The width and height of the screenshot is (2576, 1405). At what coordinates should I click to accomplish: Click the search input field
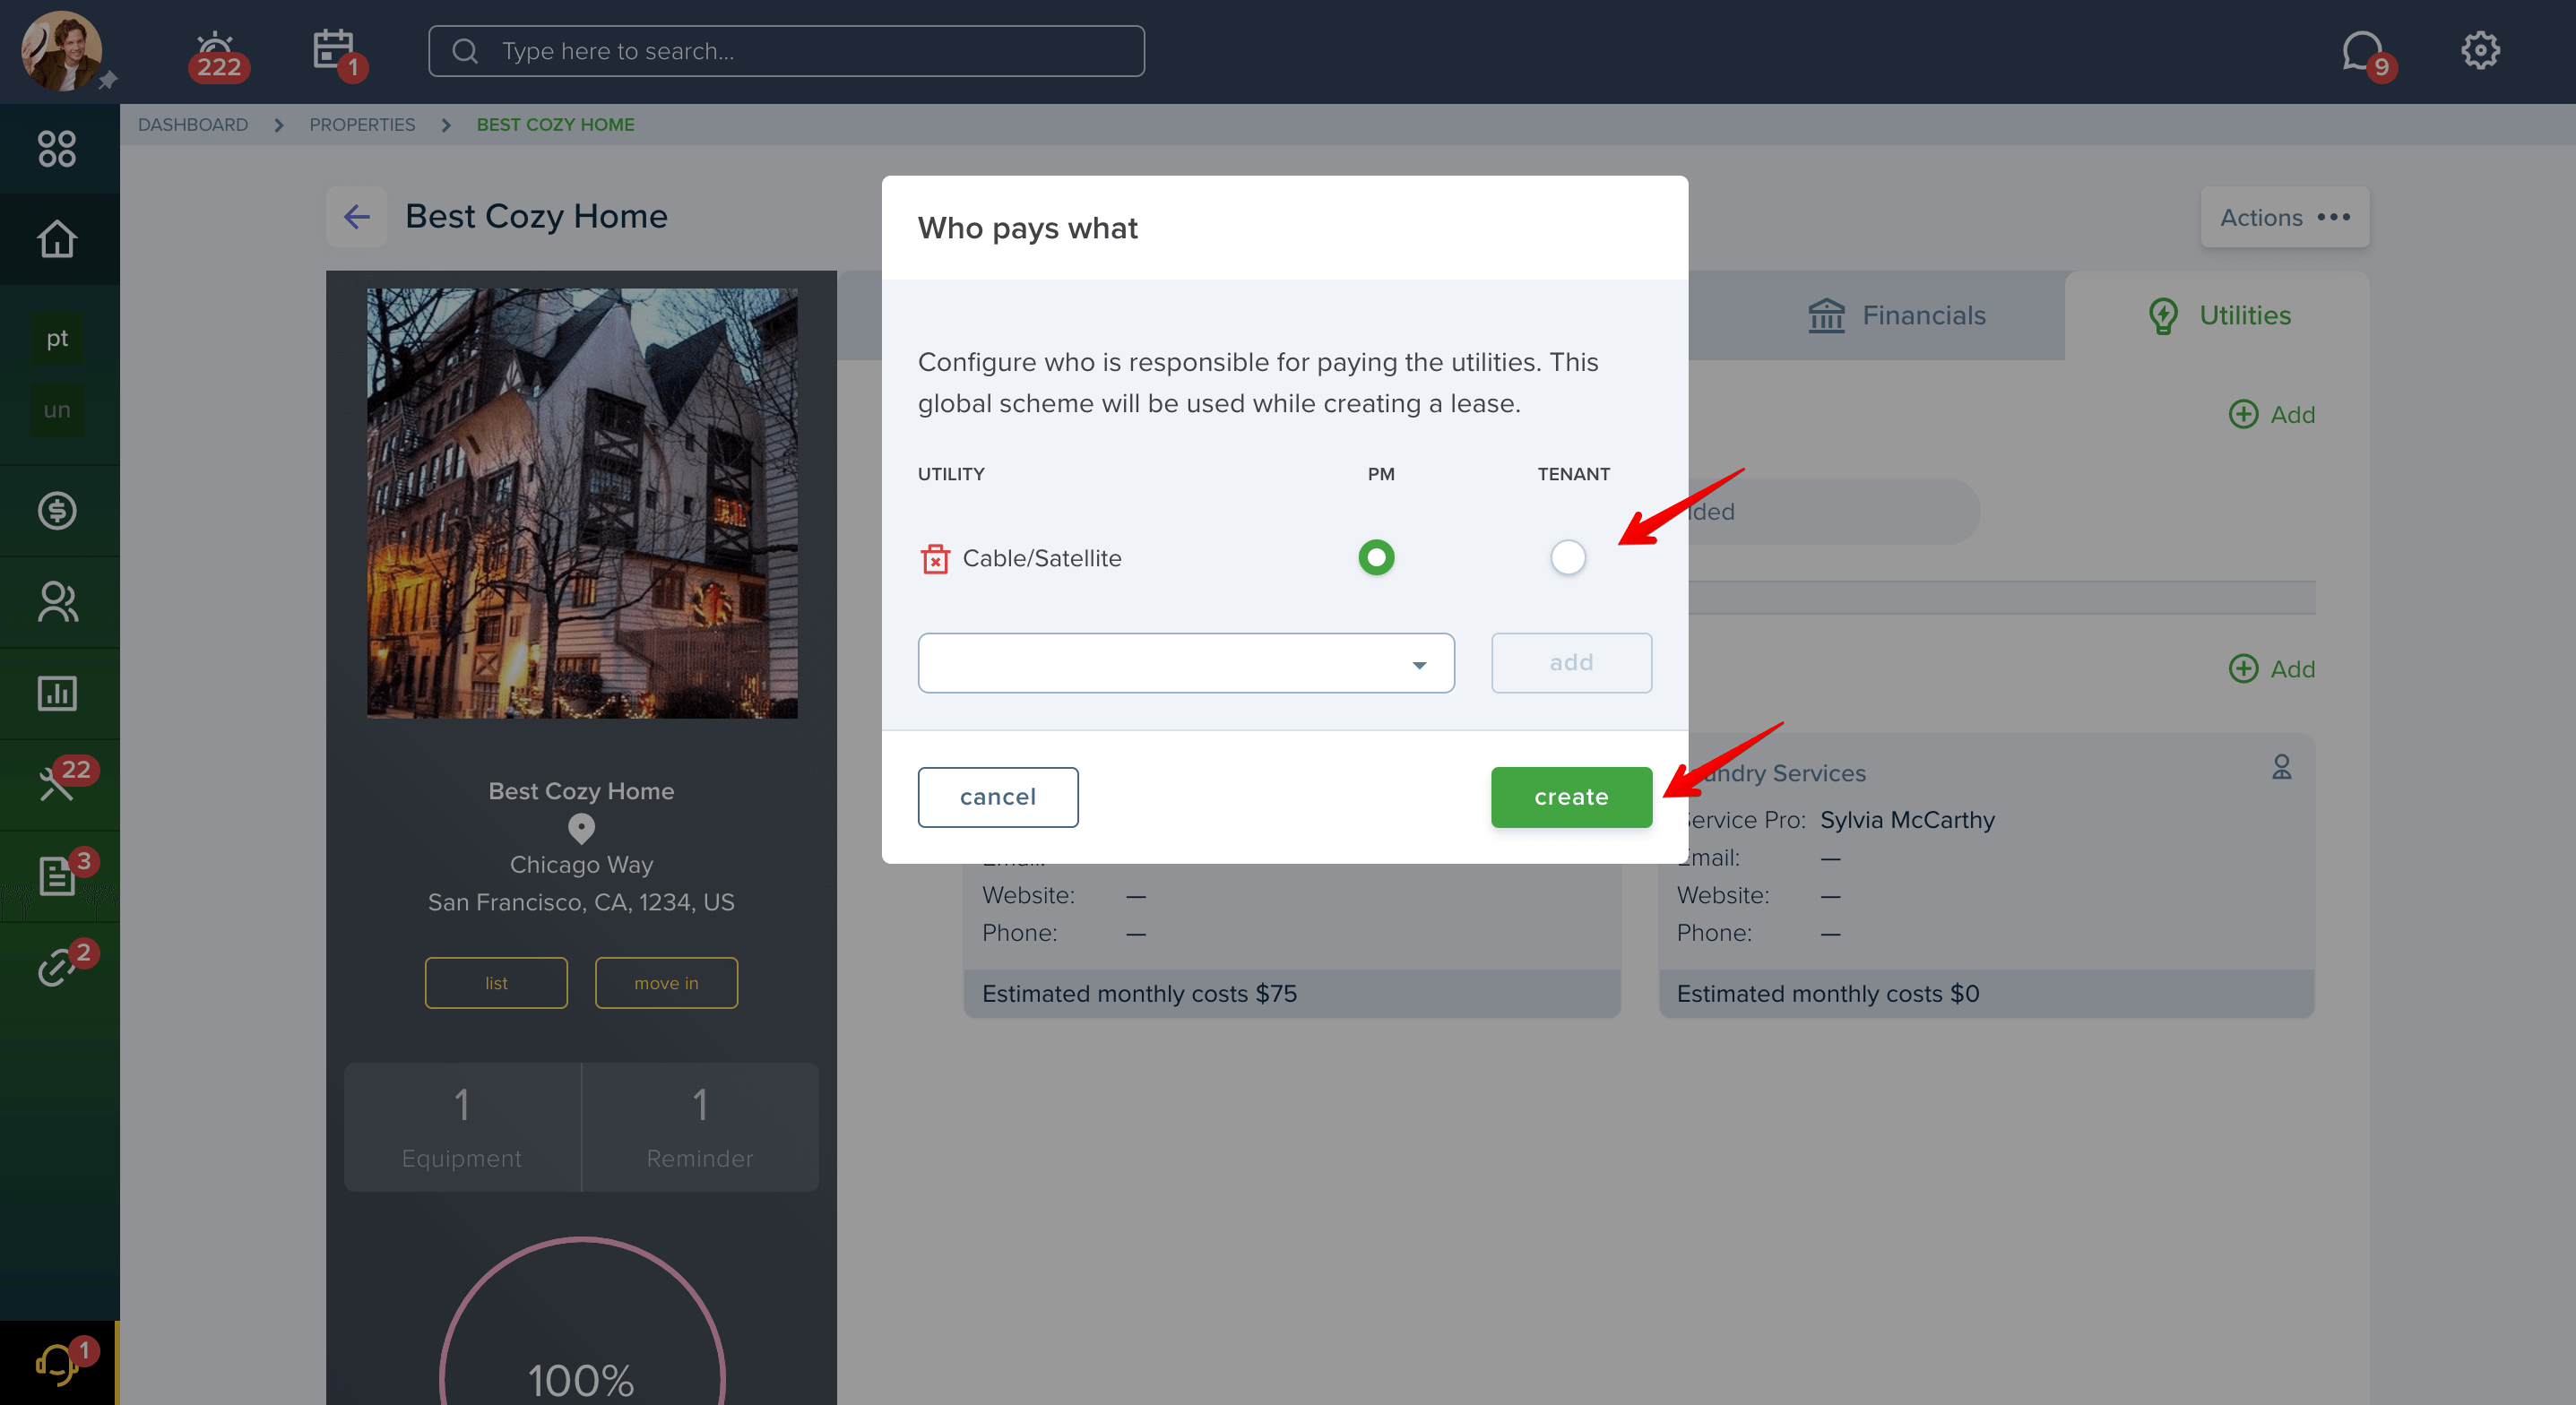[x=786, y=51]
